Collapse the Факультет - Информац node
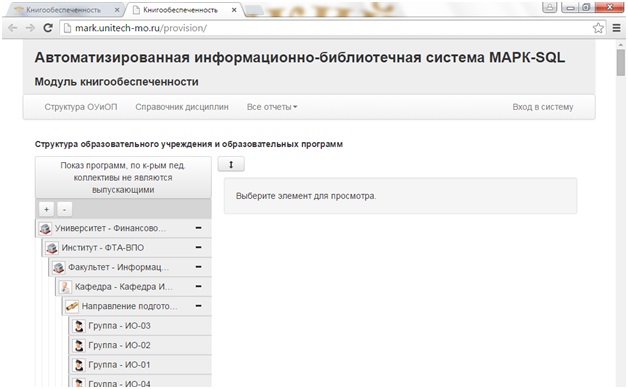This screenshot has width=628, height=389. (x=198, y=267)
